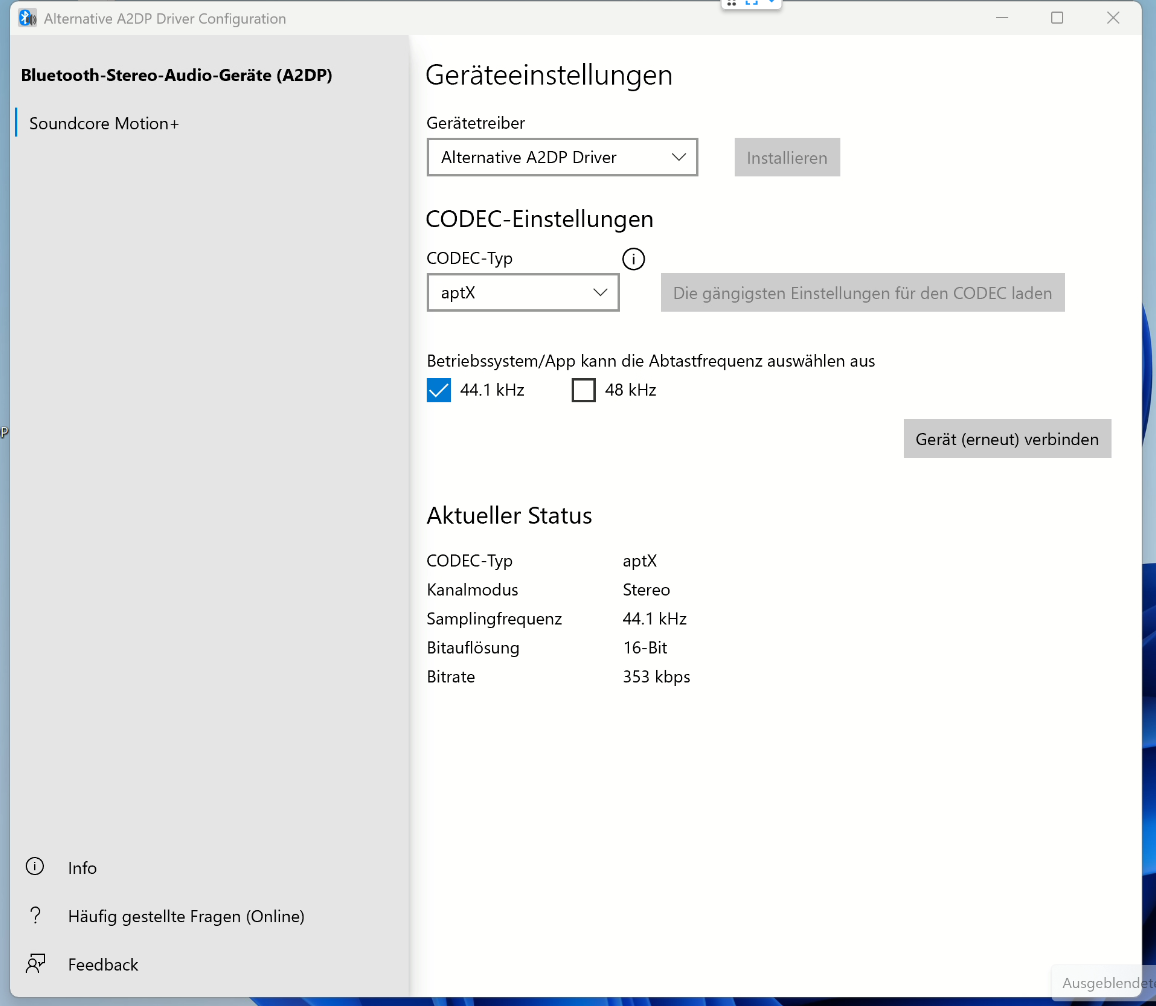Open the Gerätetreiber dropdown

click(x=562, y=157)
